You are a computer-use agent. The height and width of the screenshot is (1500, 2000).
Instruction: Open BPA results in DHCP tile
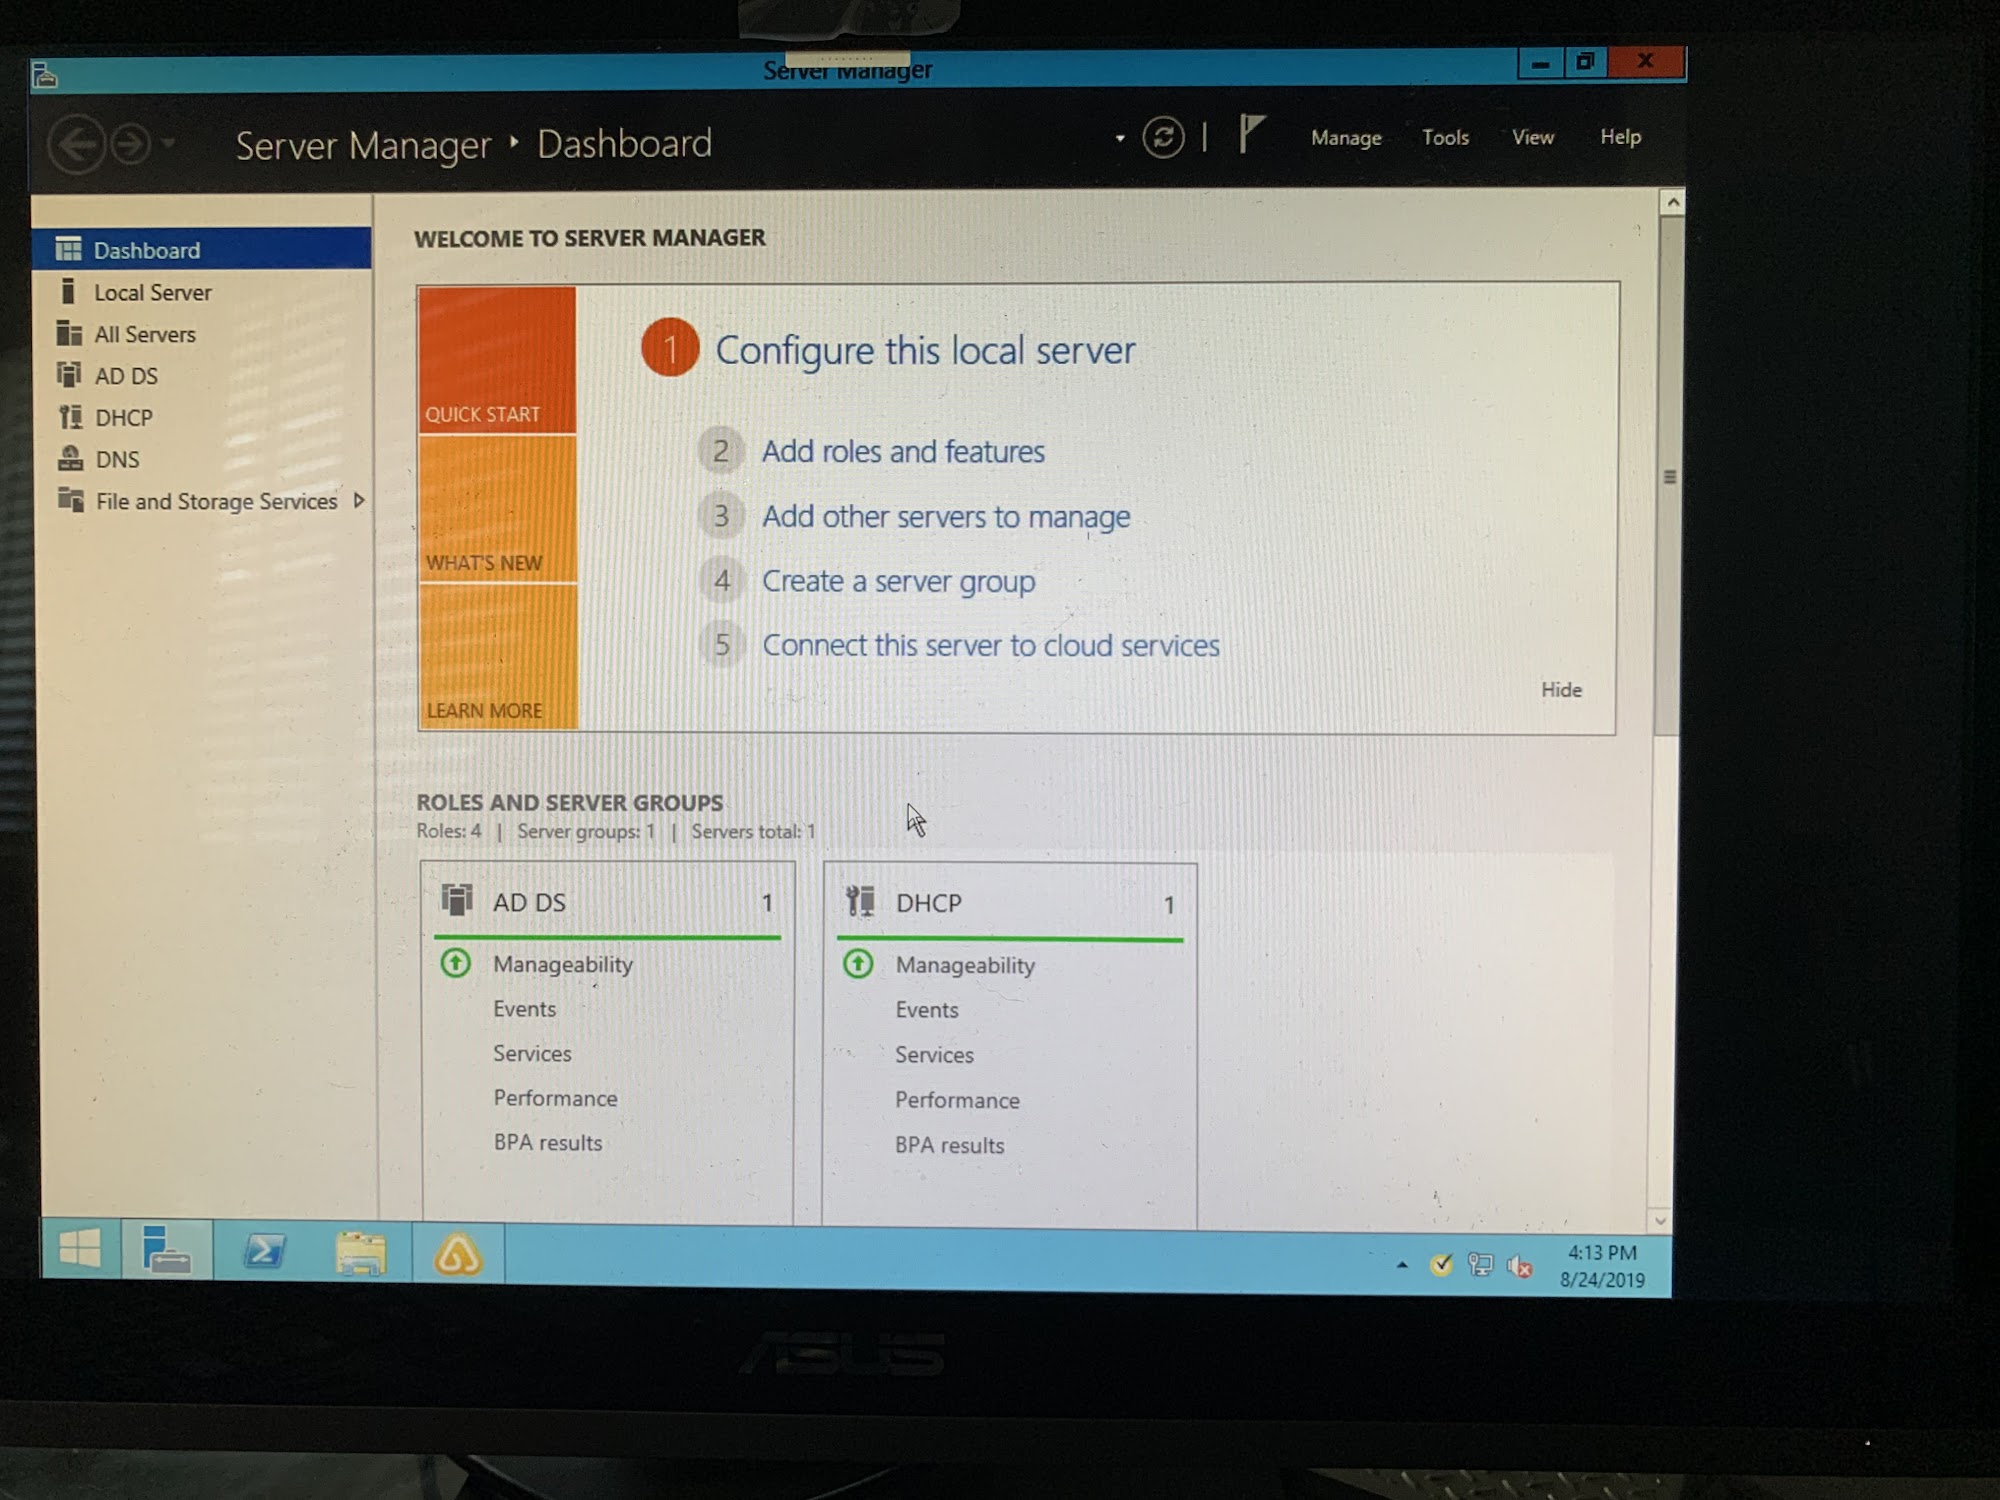(x=949, y=1145)
